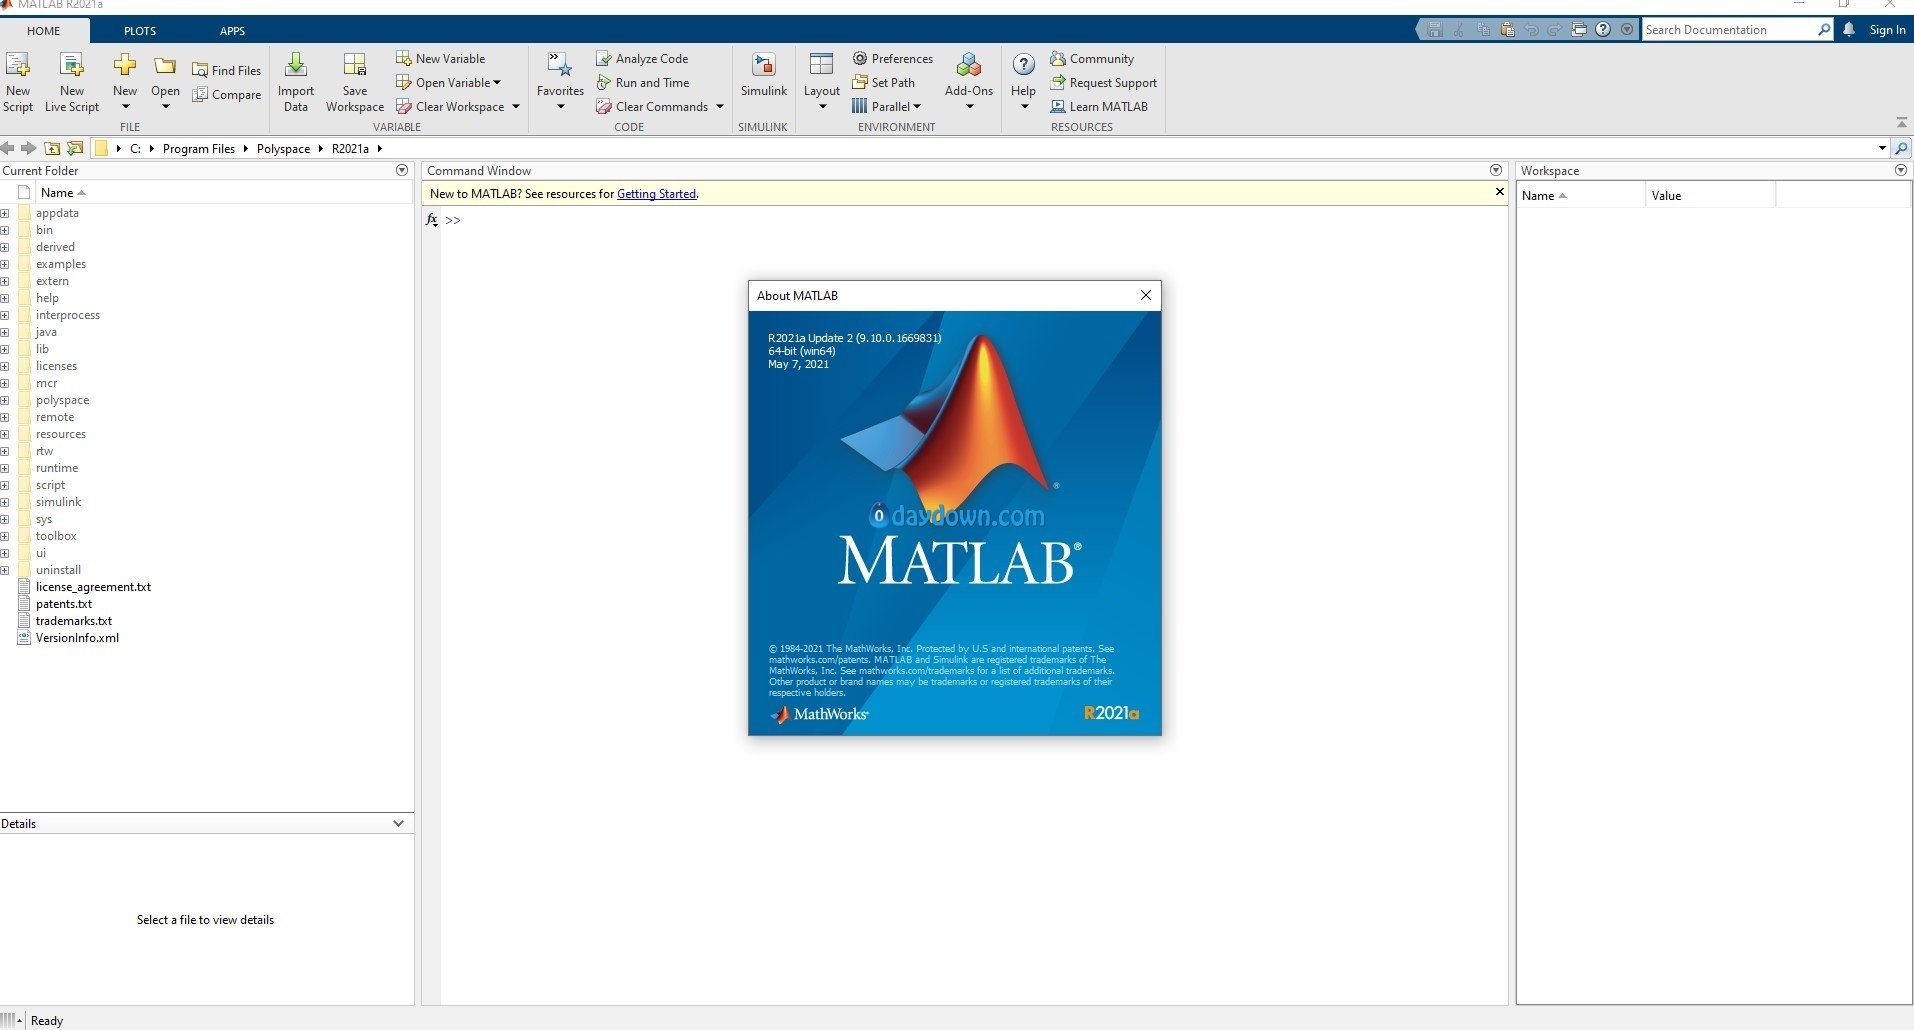Expand the Open Variable dropdown
The width and height of the screenshot is (1914, 1030).
[x=497, y=83]
